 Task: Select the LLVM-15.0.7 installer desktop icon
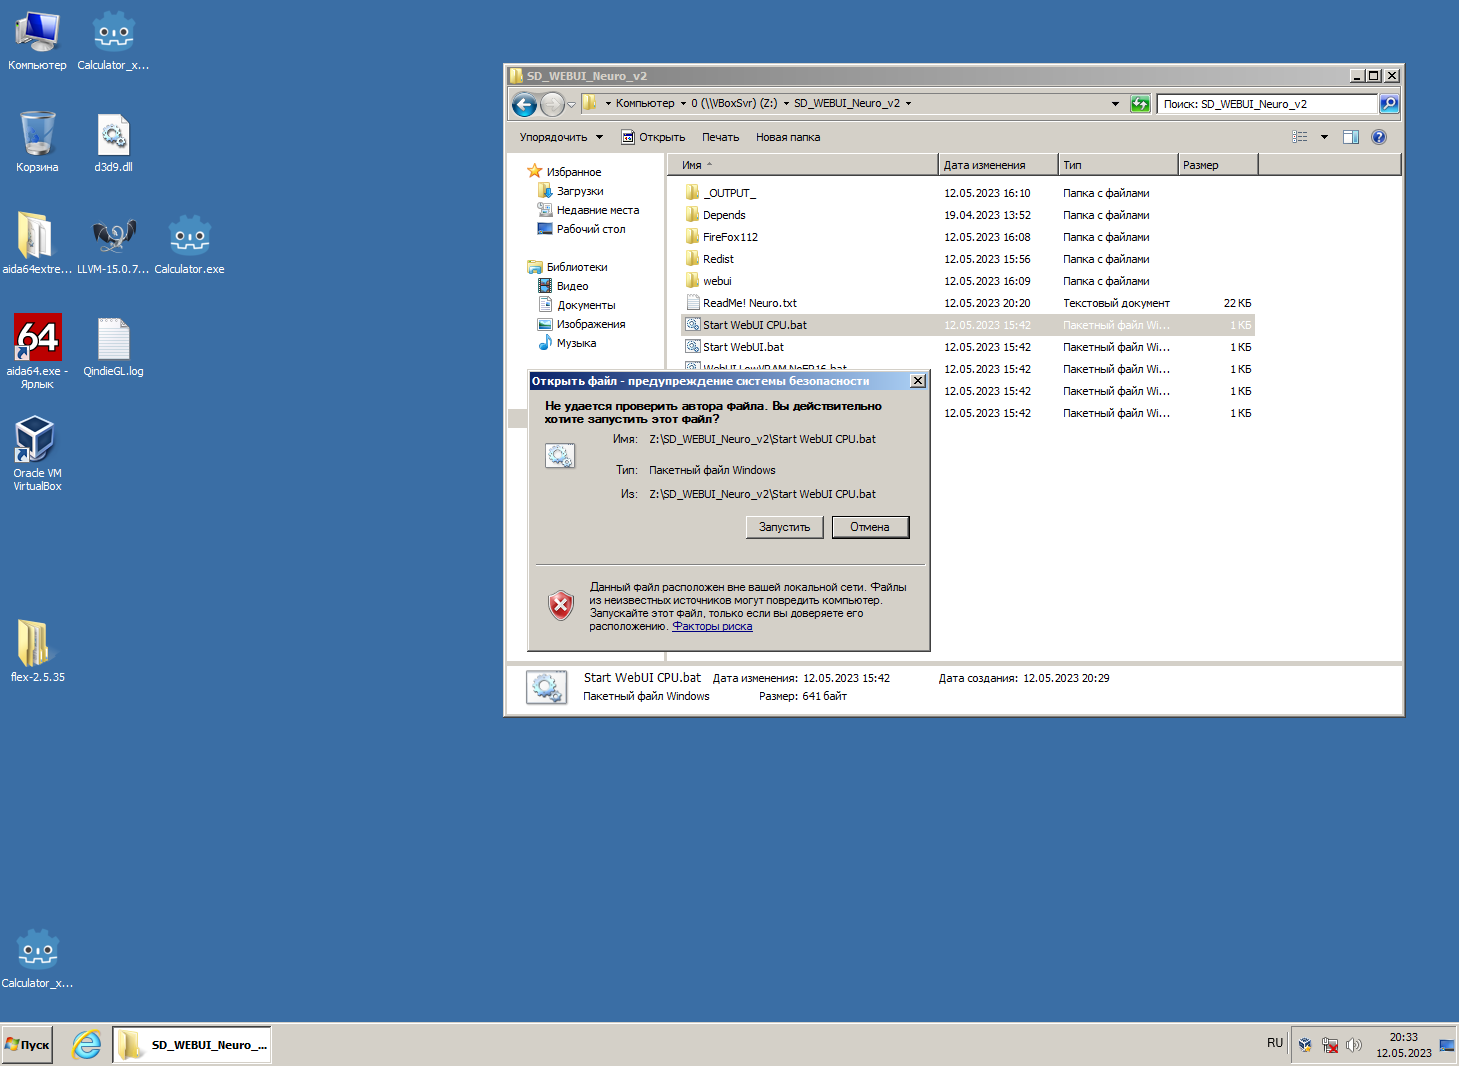[113, 244]
